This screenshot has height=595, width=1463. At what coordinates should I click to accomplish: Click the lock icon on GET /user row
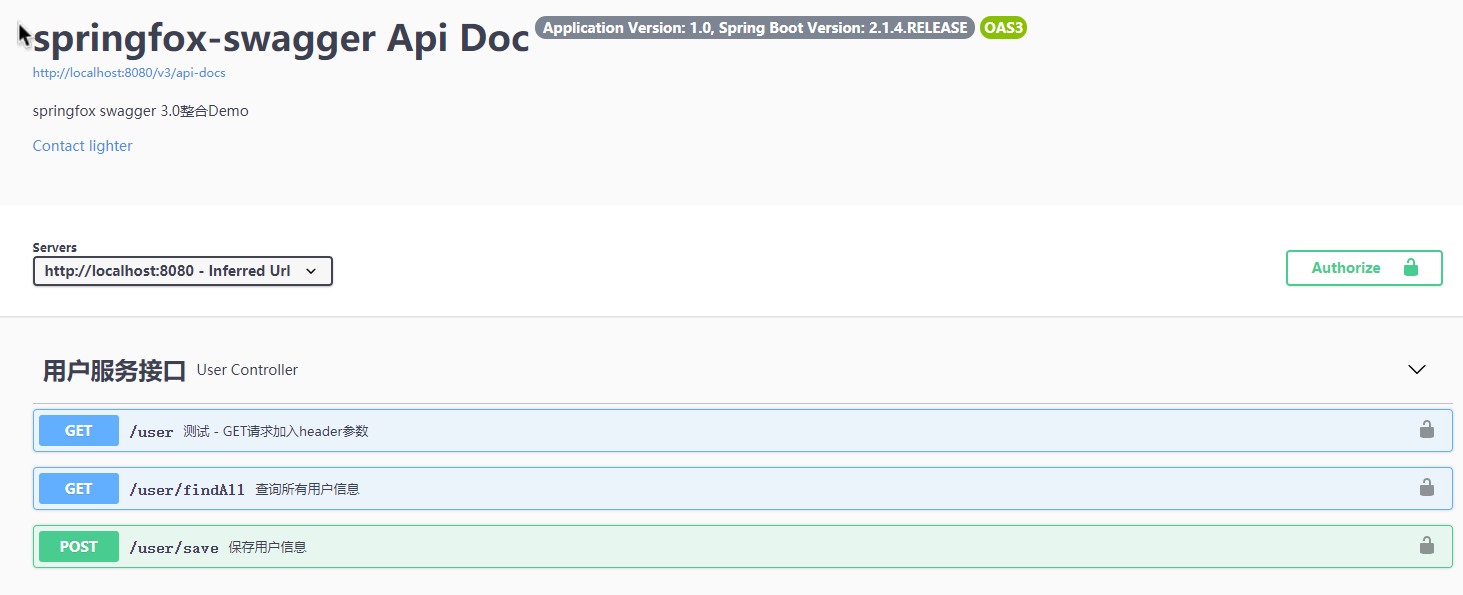click(x=1427, y=429)
